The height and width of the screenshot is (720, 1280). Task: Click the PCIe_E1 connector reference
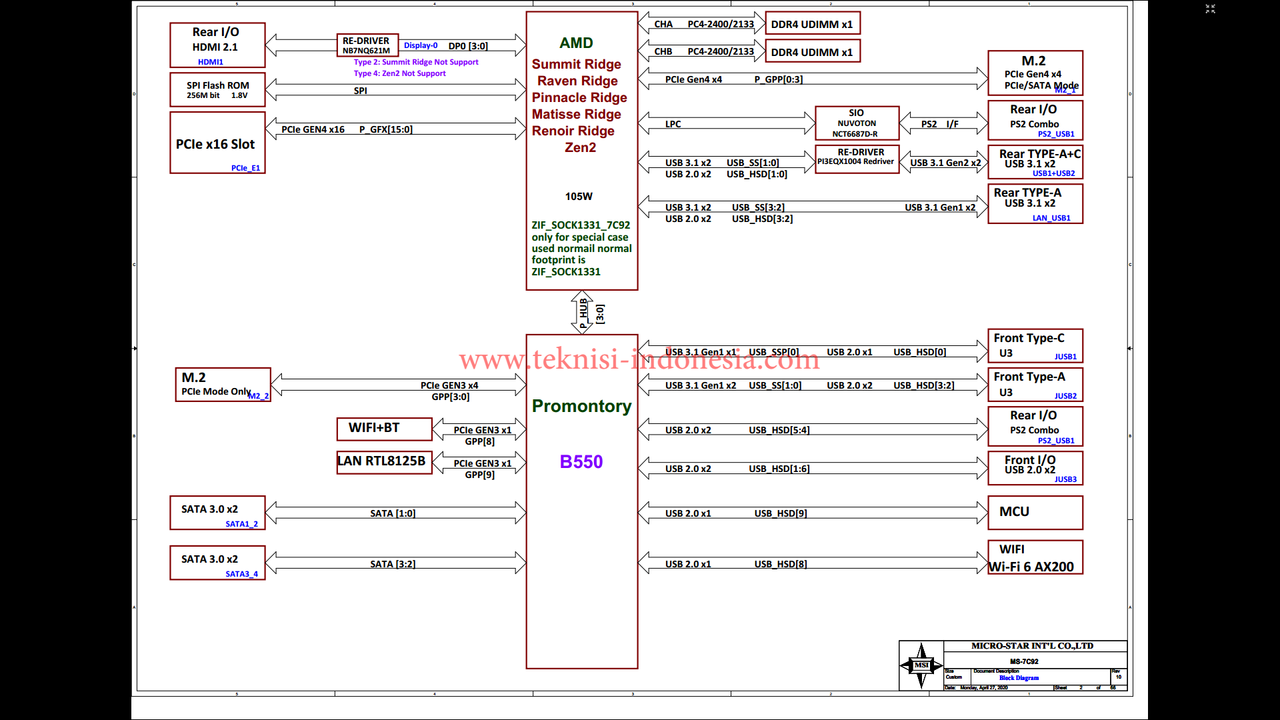pos(246,168)
